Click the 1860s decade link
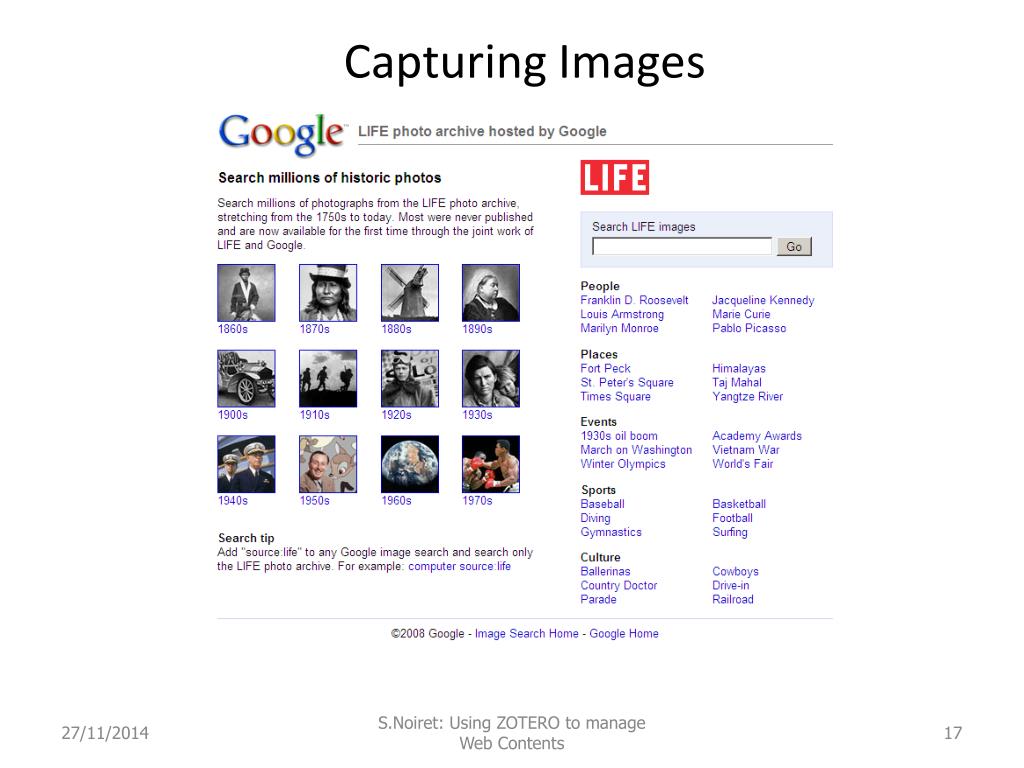Screen dimensions: 1024x768 [232, 329]
